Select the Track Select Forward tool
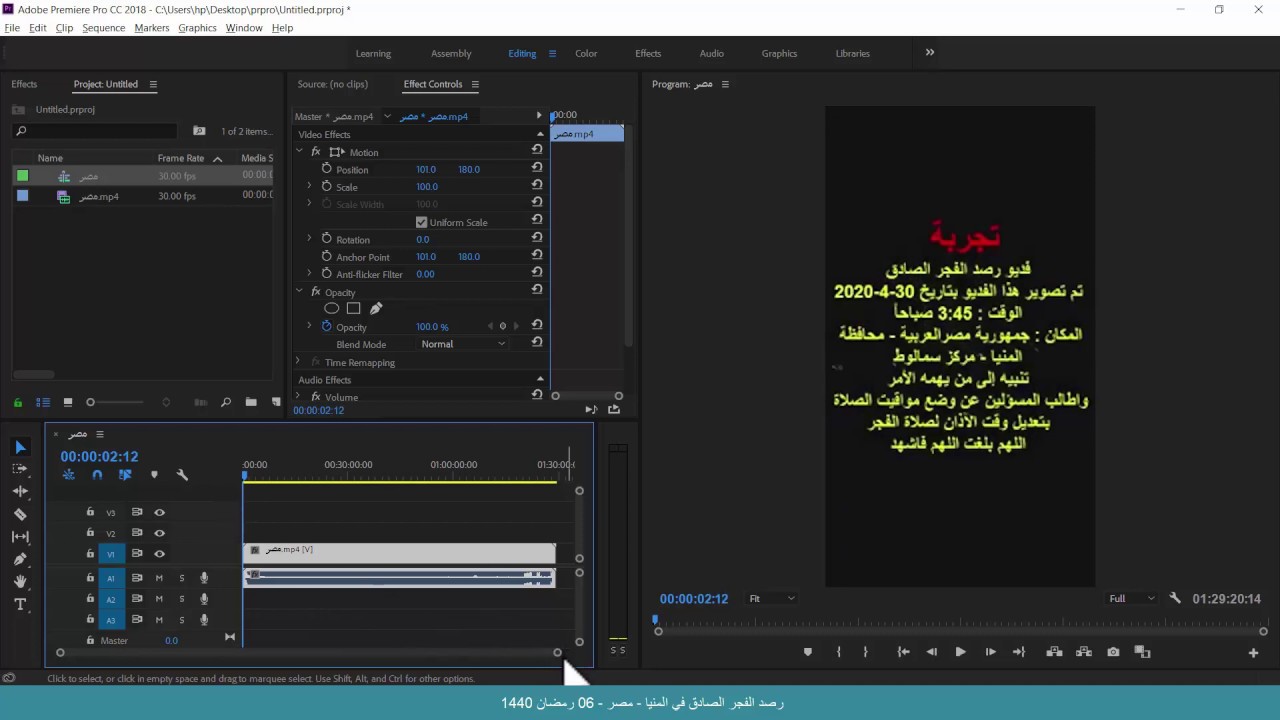 point(20,469)
